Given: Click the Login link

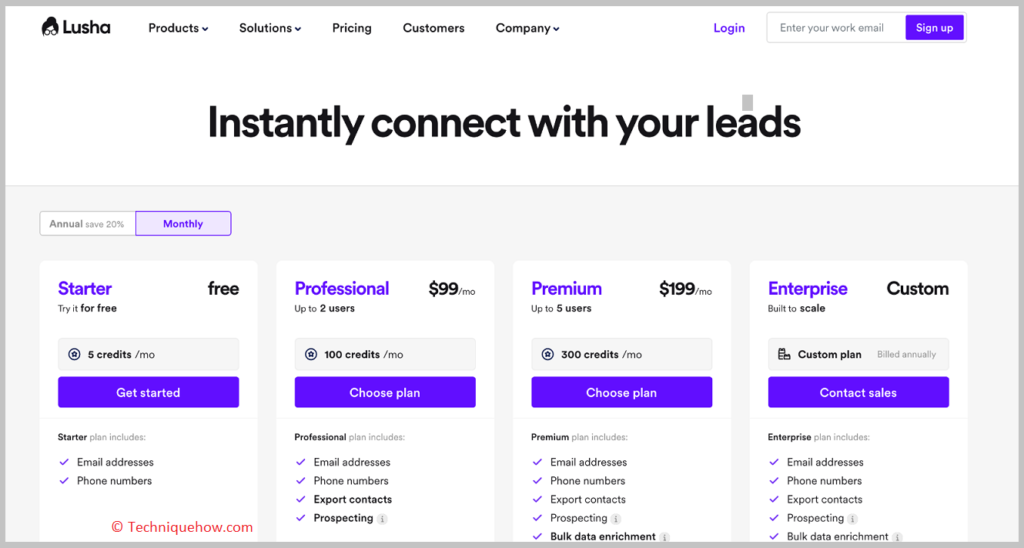Looking at the screenshot, I should click(x=729, y=28).
